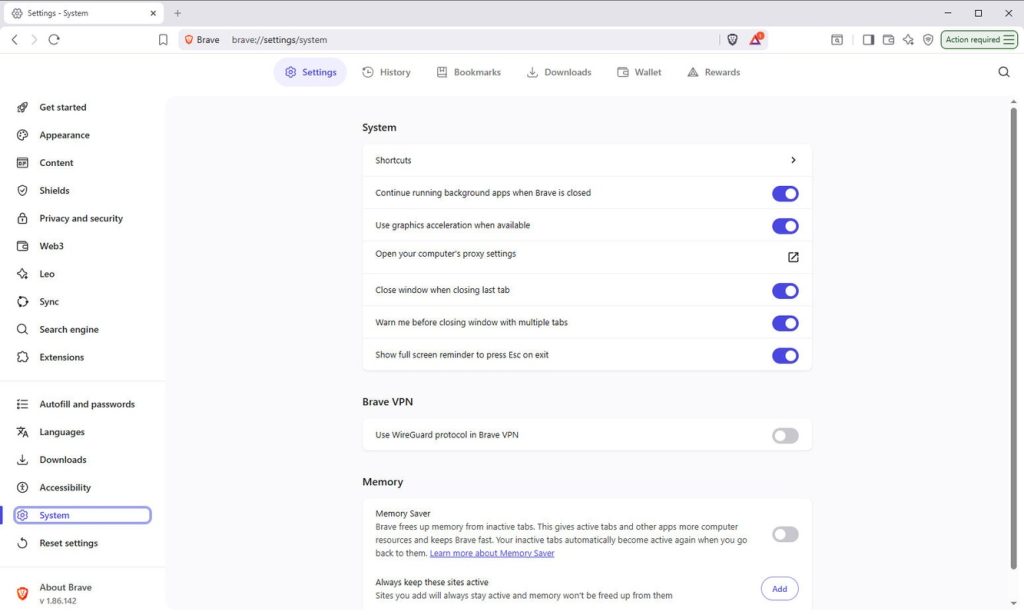
Task: Open a new tab with plus button
Action: point(178,13)
